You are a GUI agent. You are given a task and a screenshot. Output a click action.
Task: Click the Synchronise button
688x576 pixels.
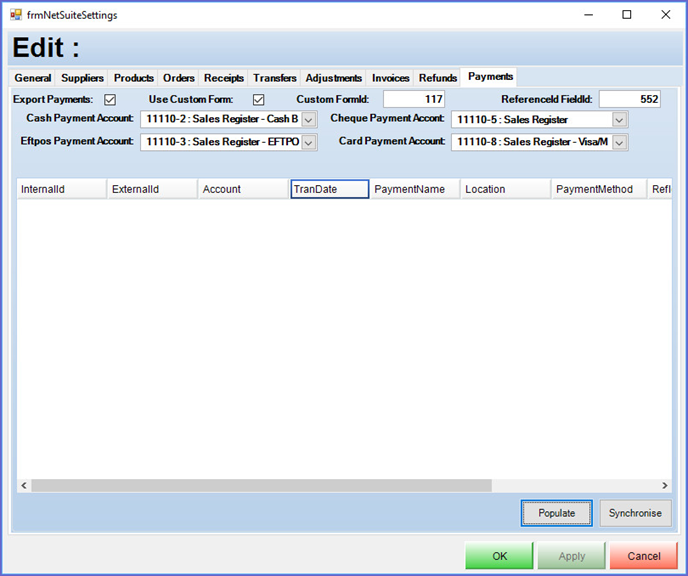coord(635,513)
